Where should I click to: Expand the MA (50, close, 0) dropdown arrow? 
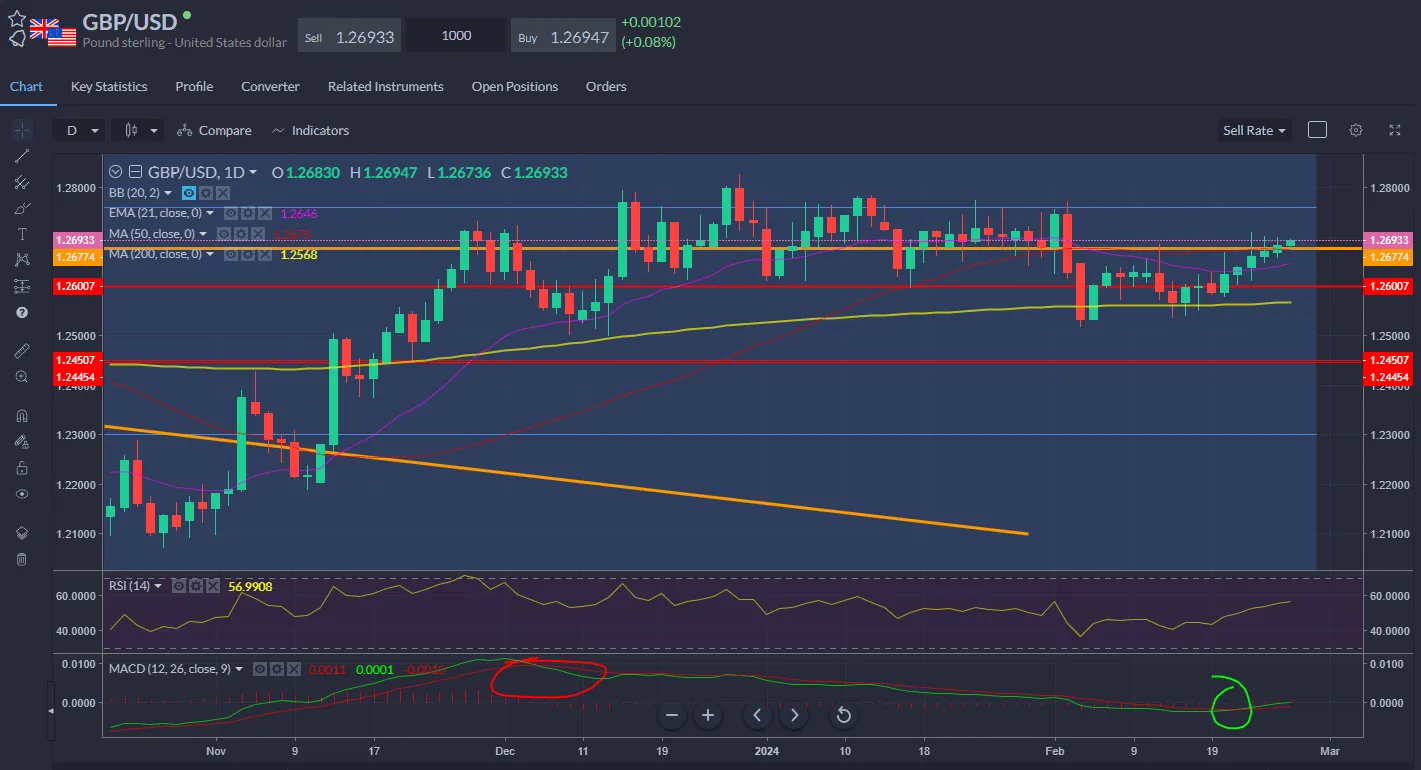pyautogui.click(x=204, y=234)
